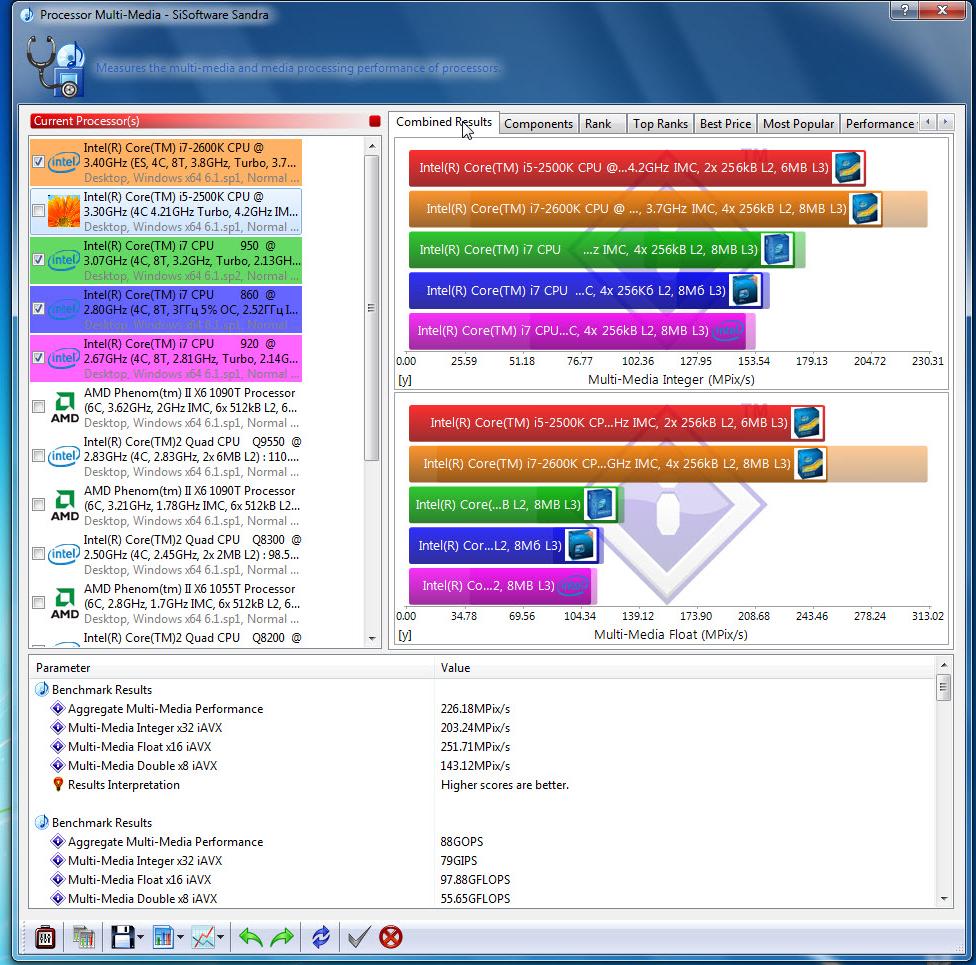Uncheck the Core i7 950 checkbox
The image size is (976, 965).
point(38,260)
